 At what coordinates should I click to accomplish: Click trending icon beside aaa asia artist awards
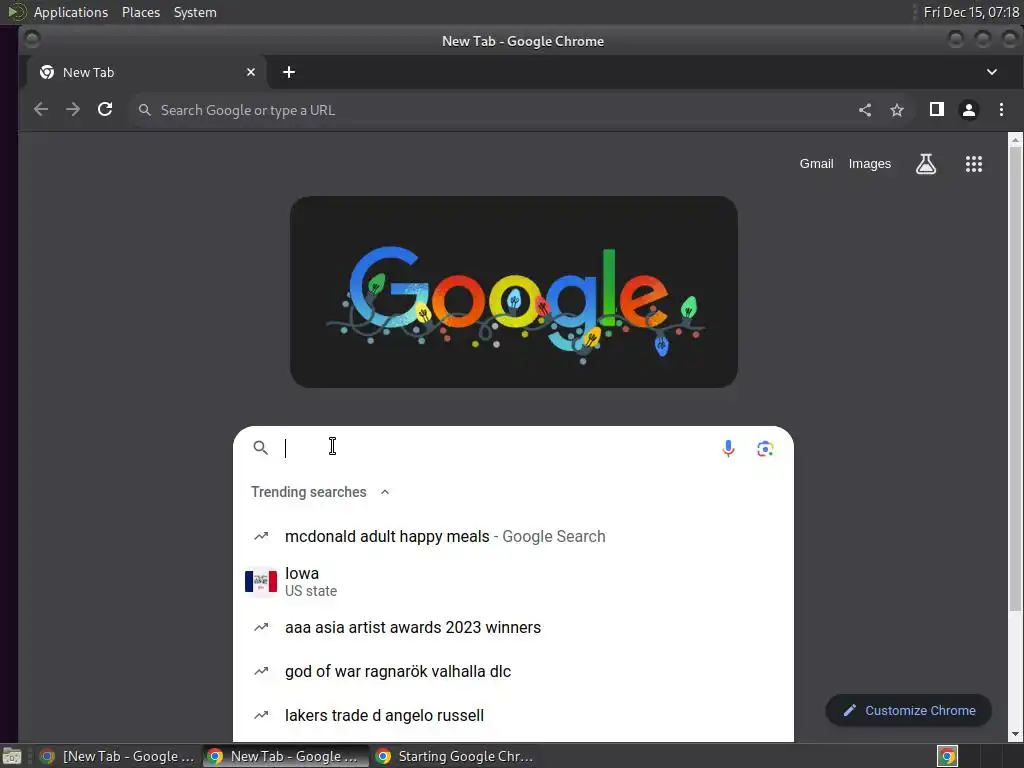coord(261,627)
